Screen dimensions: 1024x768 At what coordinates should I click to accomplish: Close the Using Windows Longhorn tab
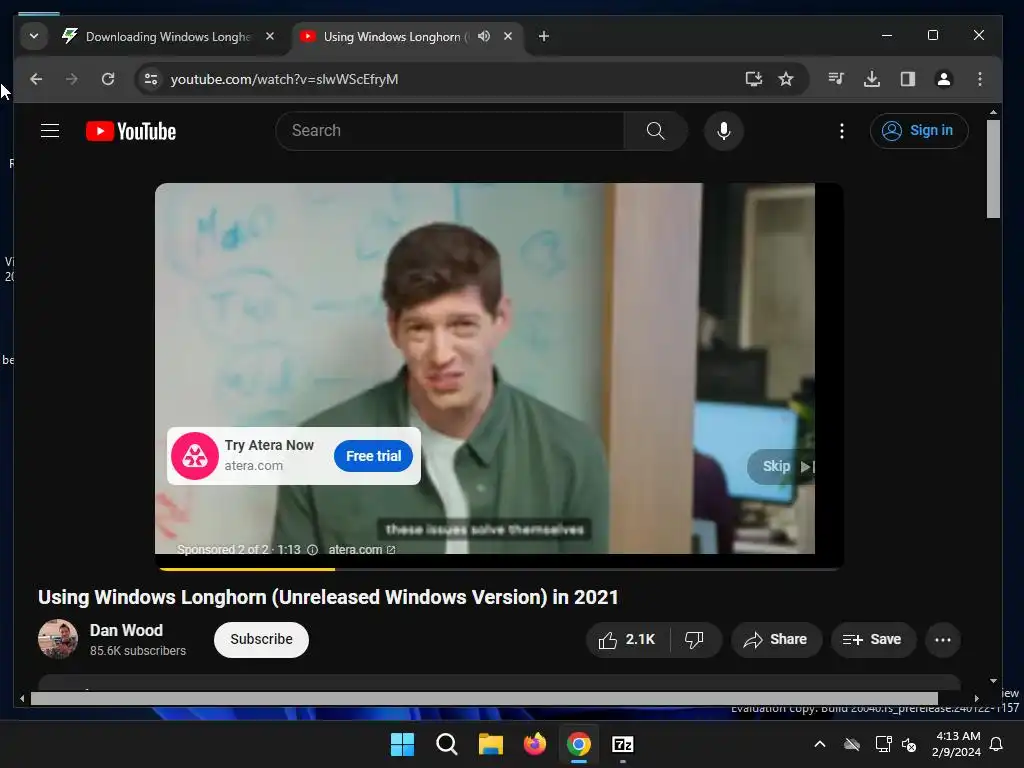click(507, 37)
